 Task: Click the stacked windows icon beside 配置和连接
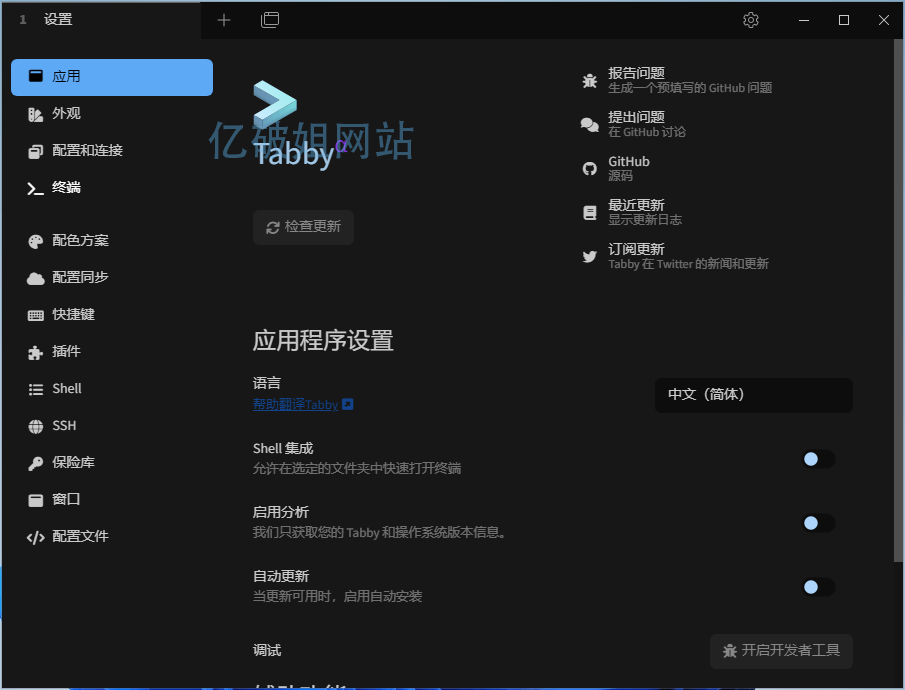click(36, 152)
